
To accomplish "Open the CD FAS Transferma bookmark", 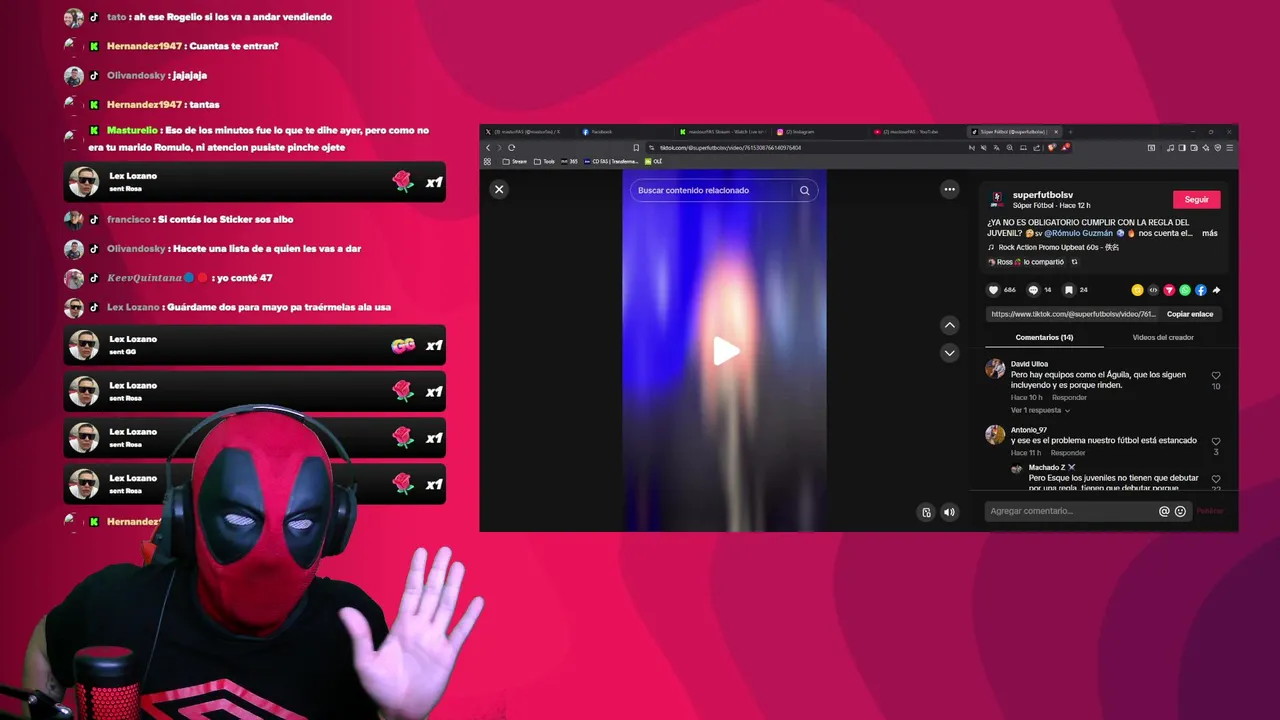I will [611, 161].
